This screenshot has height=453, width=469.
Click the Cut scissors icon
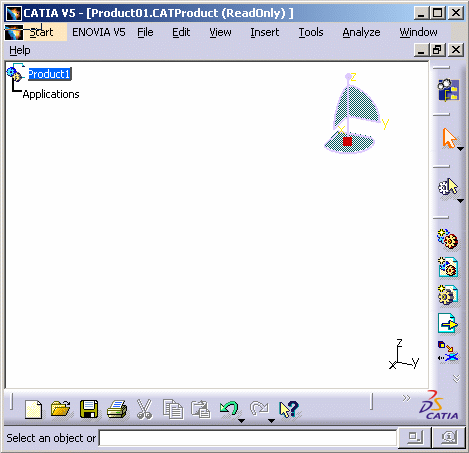coord(145,409)
